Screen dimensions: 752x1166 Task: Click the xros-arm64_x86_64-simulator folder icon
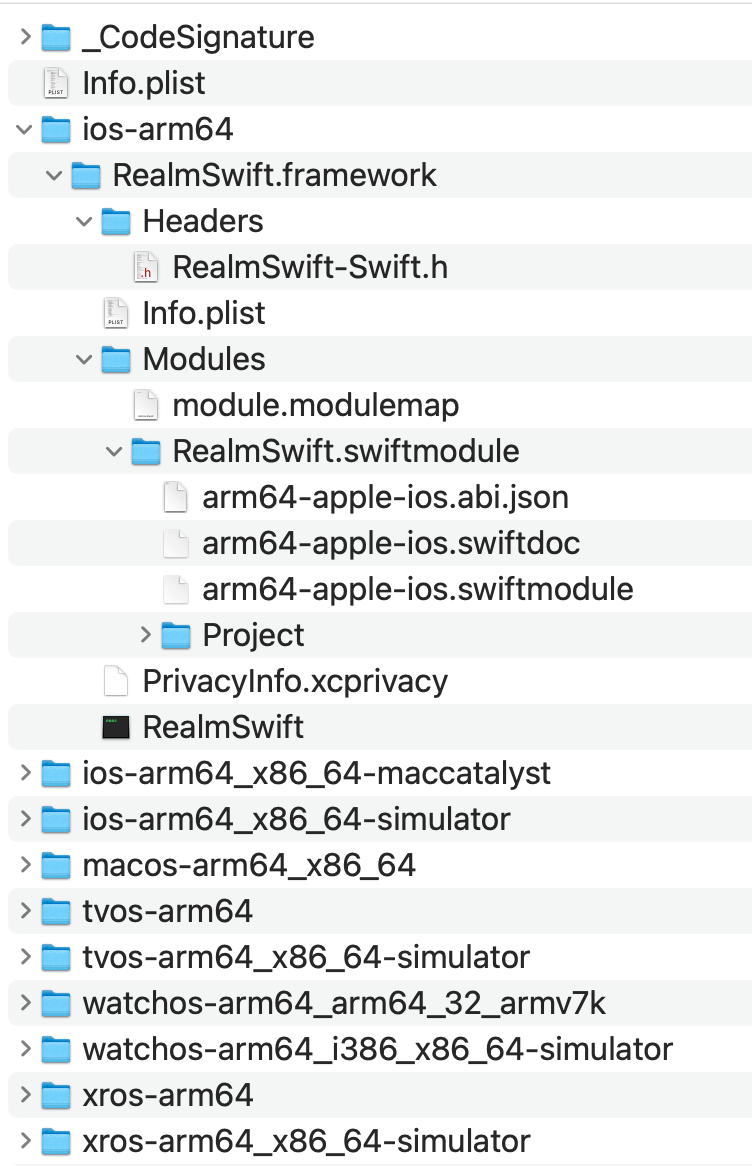tap(56, 1141)
